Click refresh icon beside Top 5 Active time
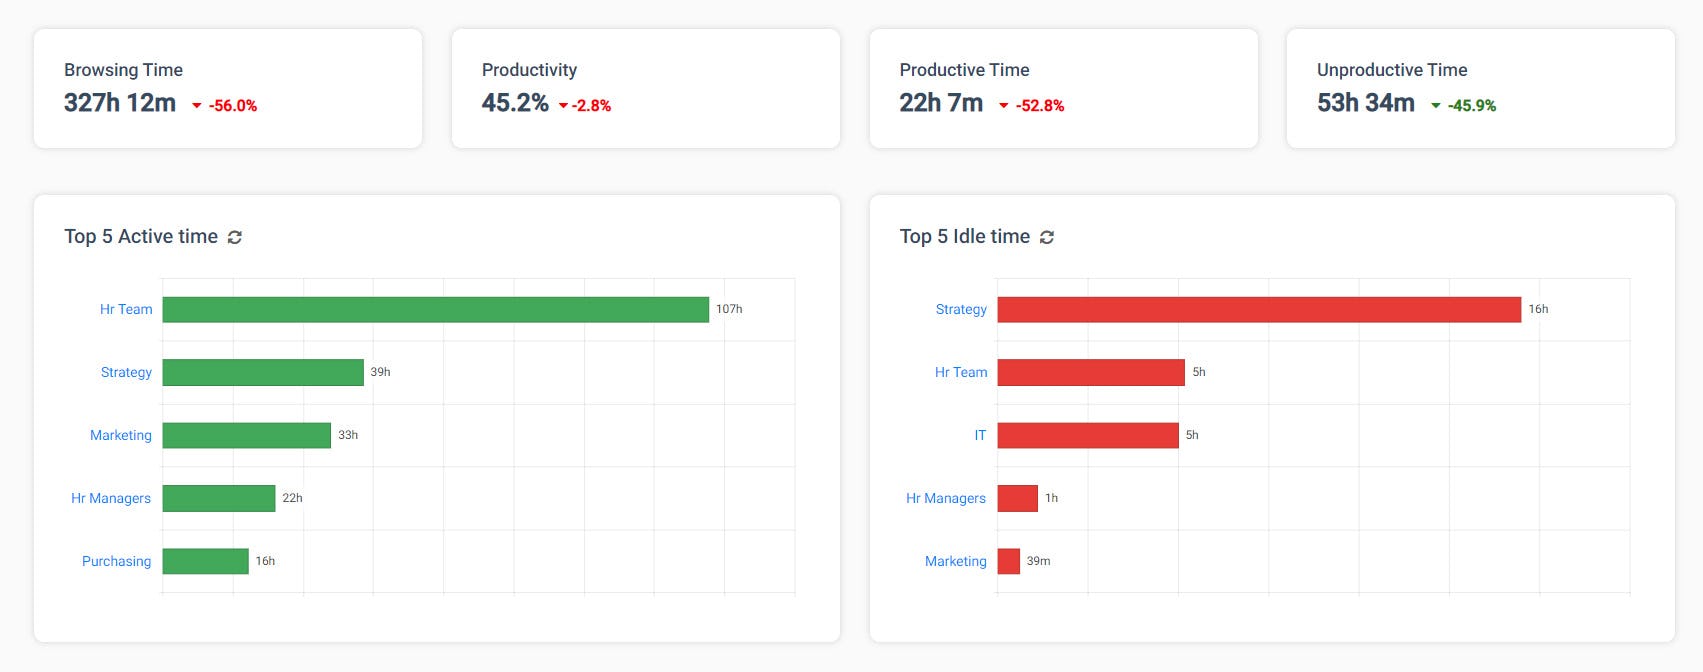The width and height of the screenshot is (1703, 672). 235,237
